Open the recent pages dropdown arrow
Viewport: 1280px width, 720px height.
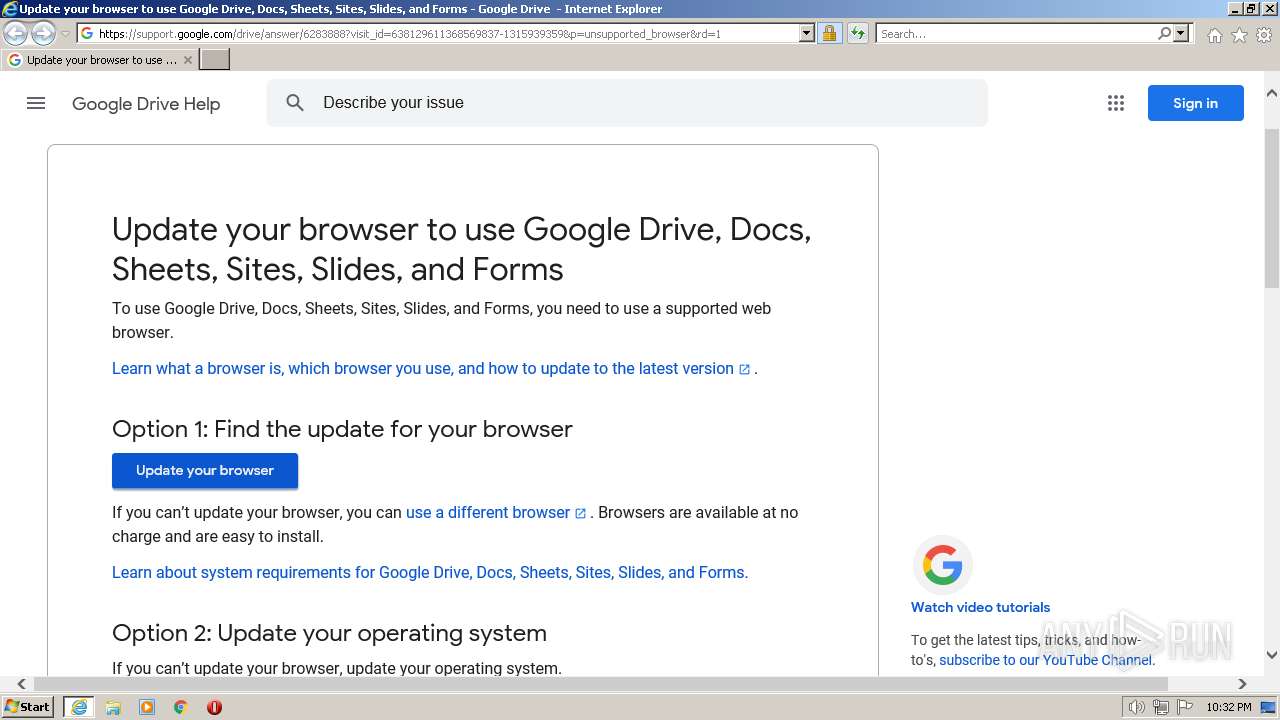pyautogui.click(x=66, y=34)
